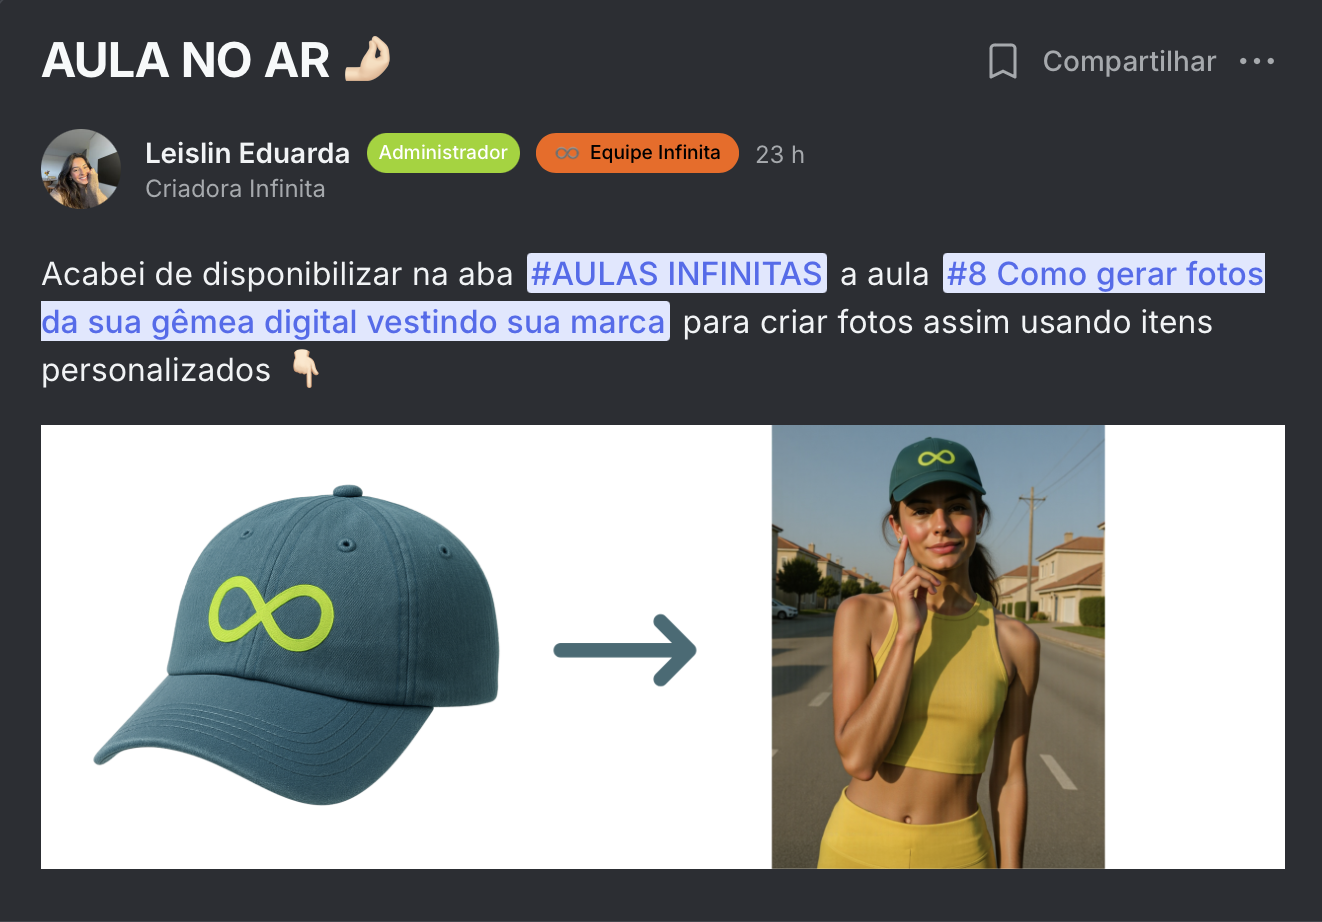Click the Compartilhar share button
This screenshot has height=922, width=1322.
[1129, 61]
